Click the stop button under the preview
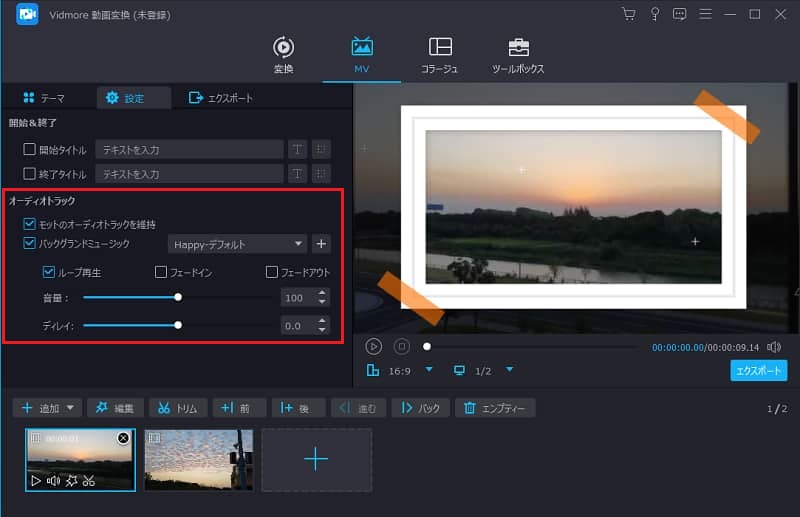Viewport: 800px width, 517px height. click(x=401, y=347)
